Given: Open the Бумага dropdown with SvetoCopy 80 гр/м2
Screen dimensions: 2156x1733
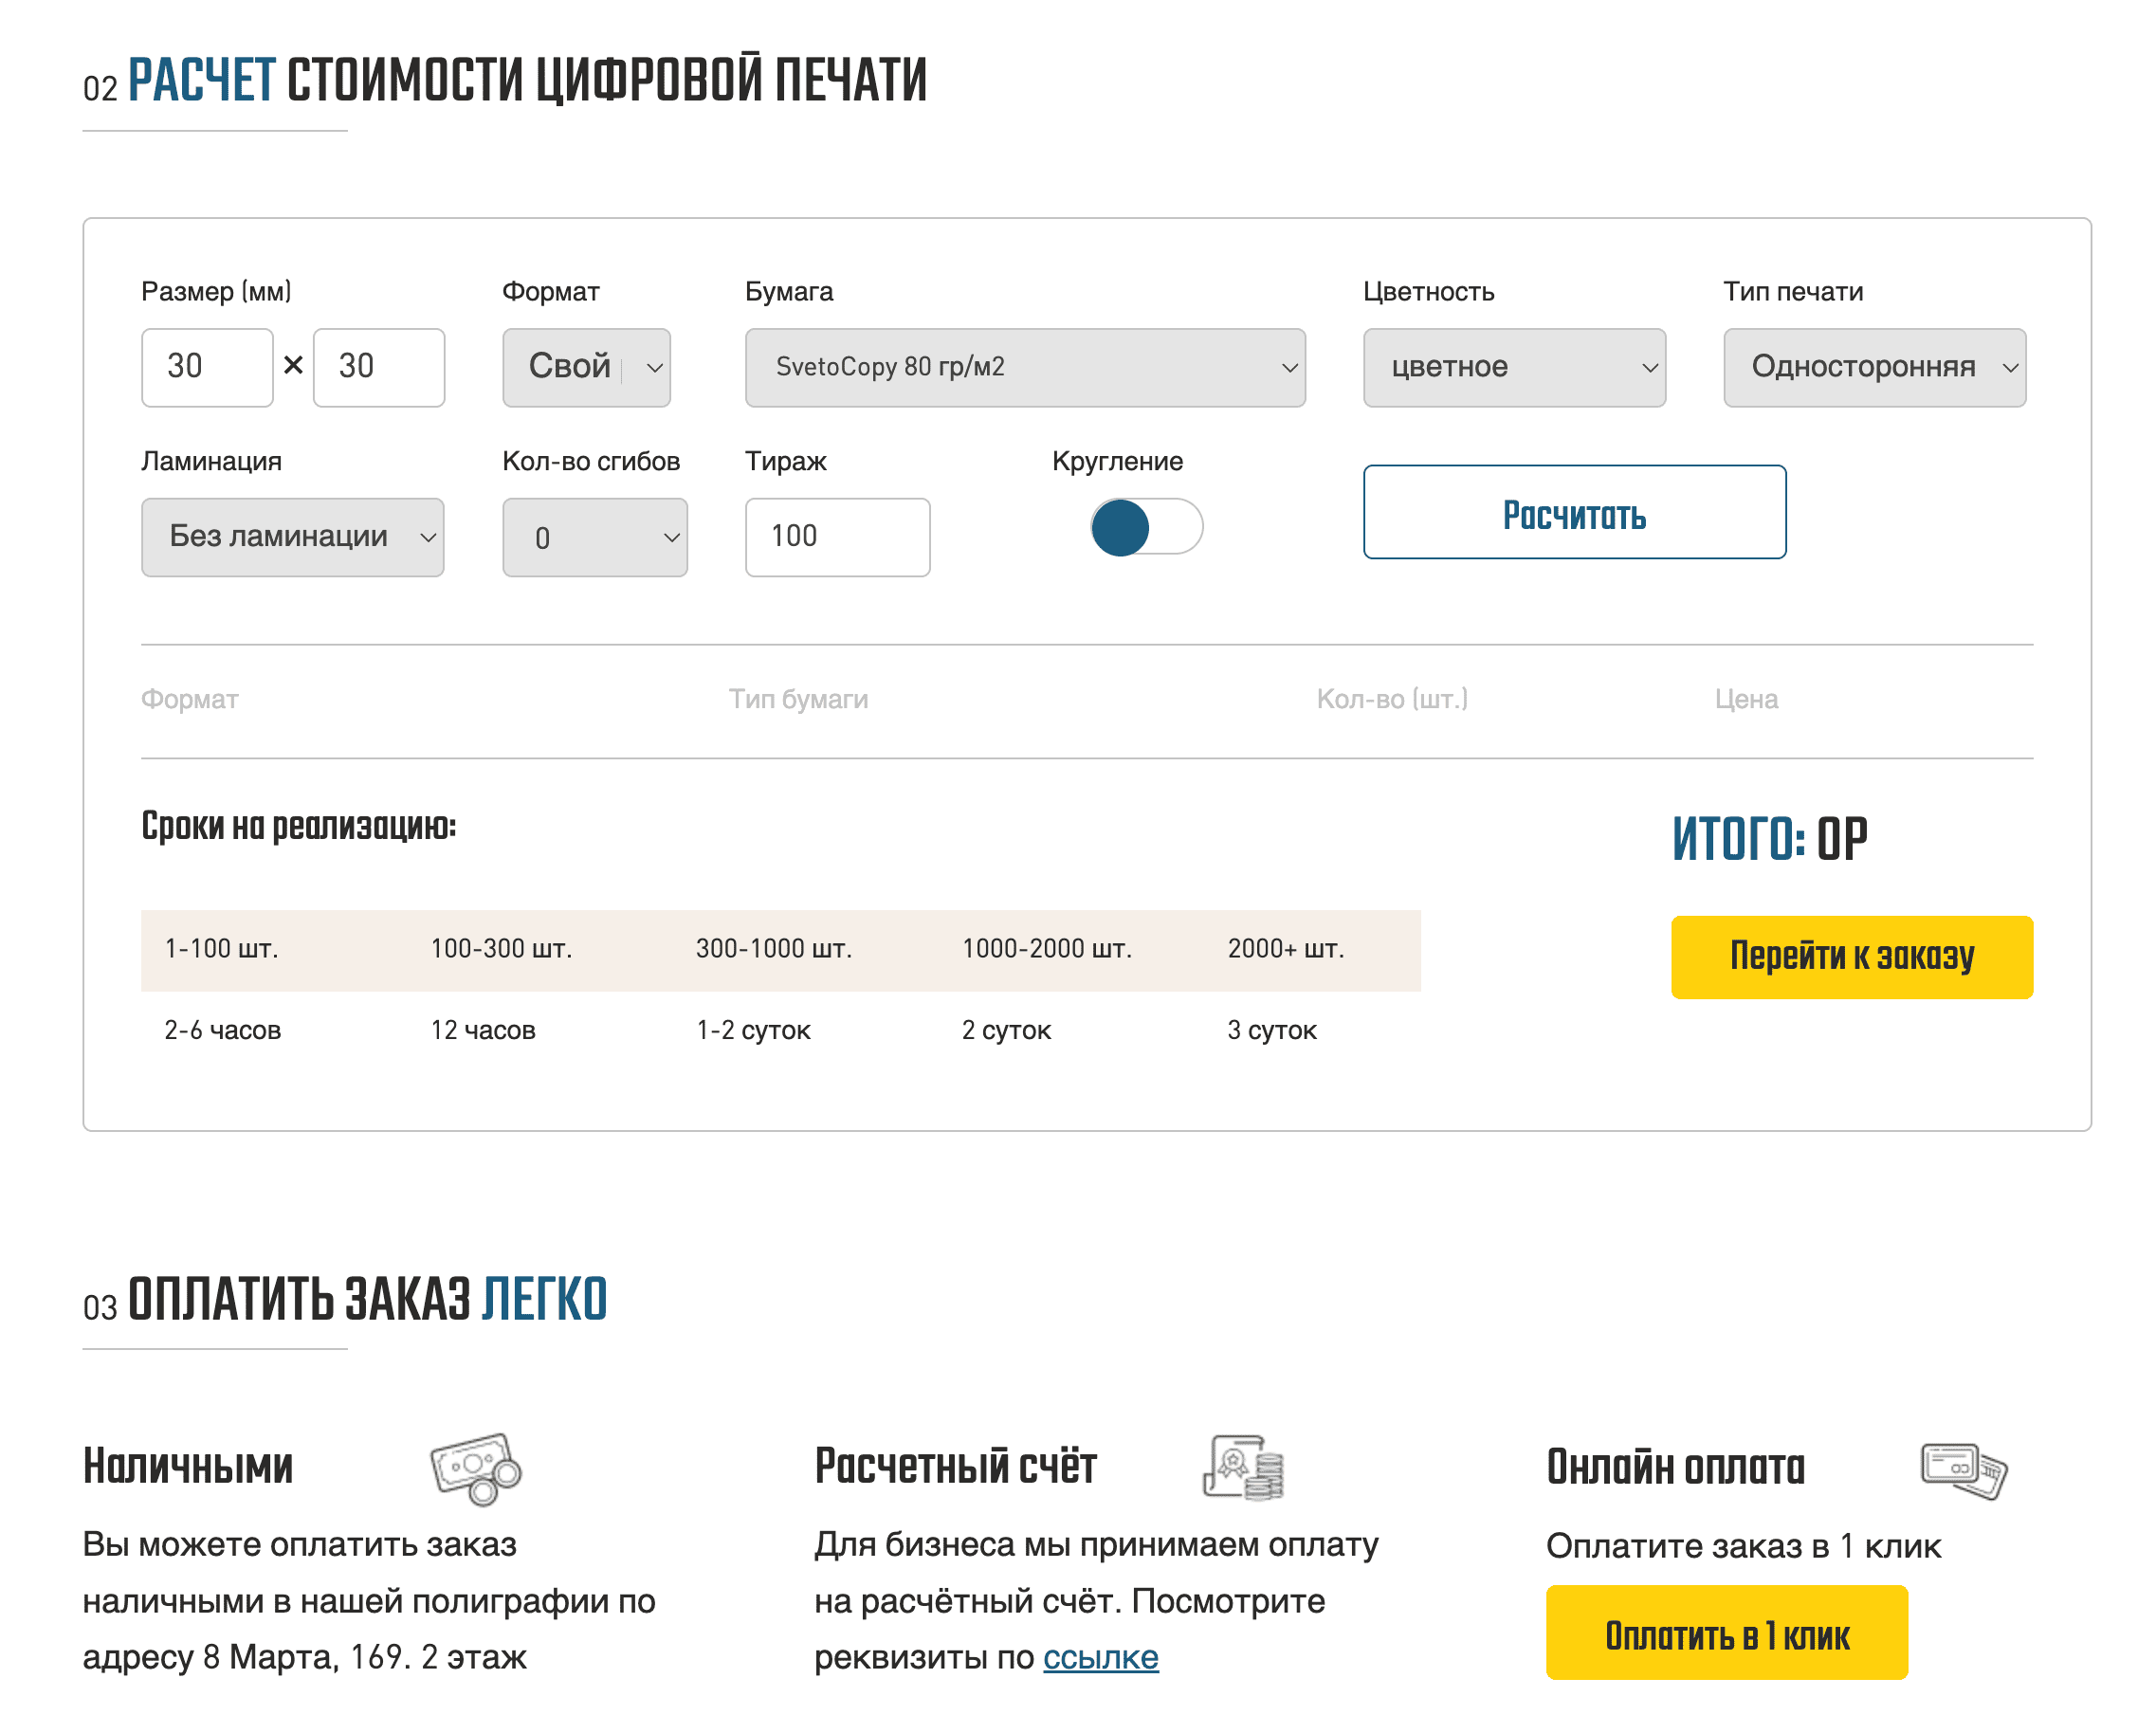Looking at the screenshot, I should click(1024, 368).
